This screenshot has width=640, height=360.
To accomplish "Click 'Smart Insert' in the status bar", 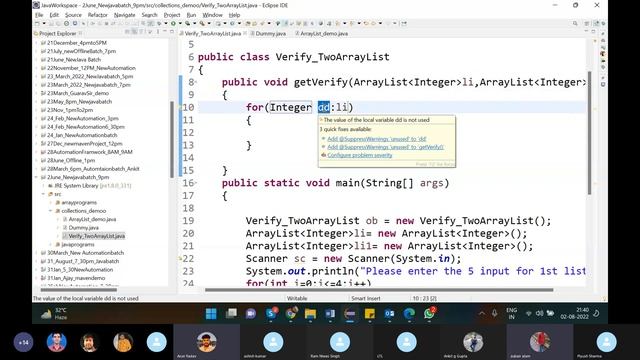I will click(x=365, y=298).
